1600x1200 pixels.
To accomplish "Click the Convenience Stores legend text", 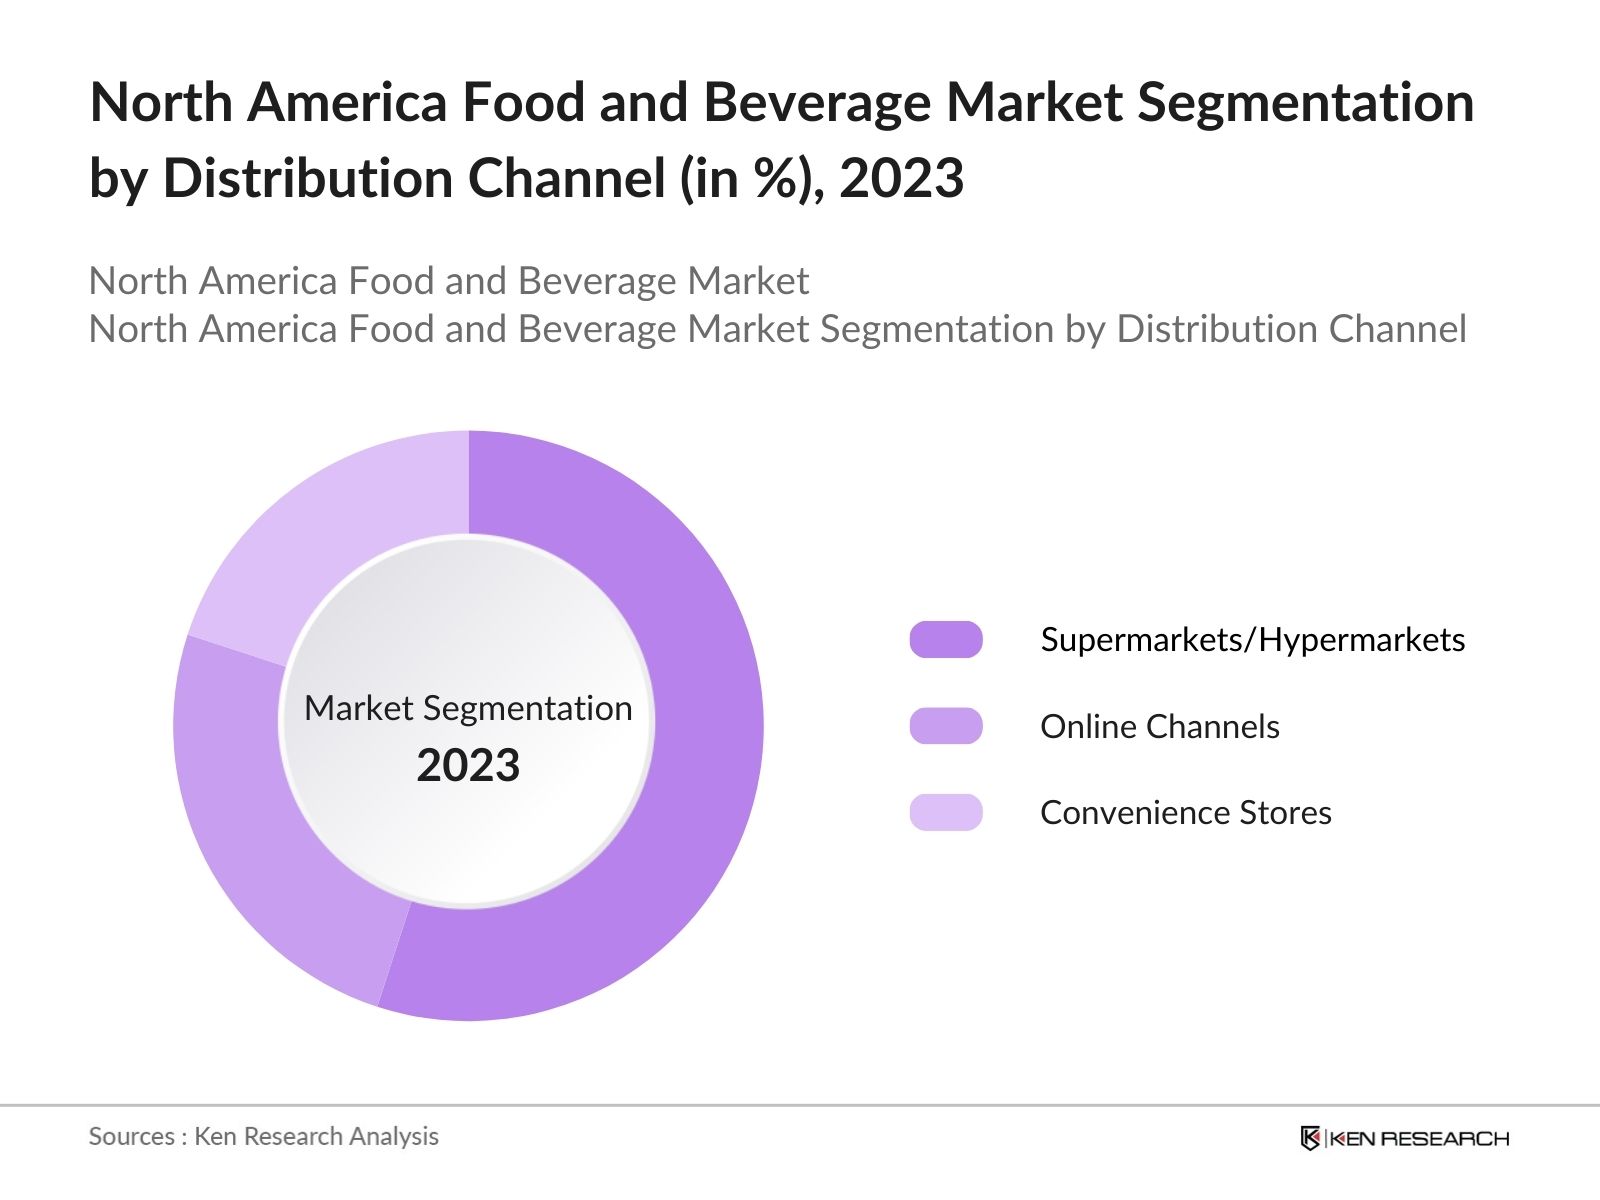I will [x=1185, y=812].
